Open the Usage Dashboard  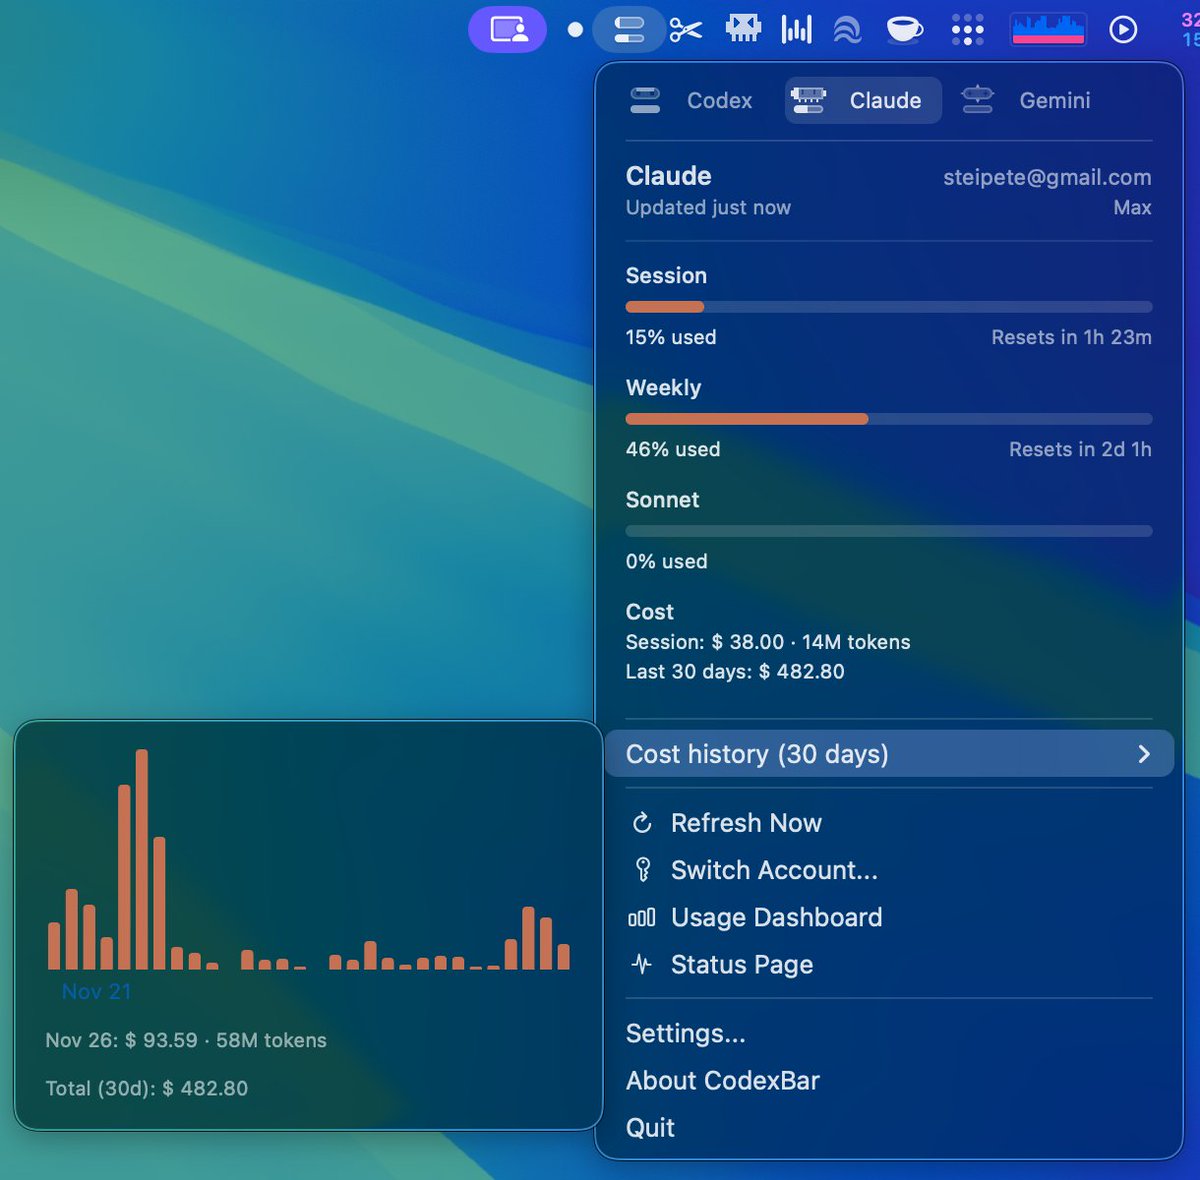[776, 917]
